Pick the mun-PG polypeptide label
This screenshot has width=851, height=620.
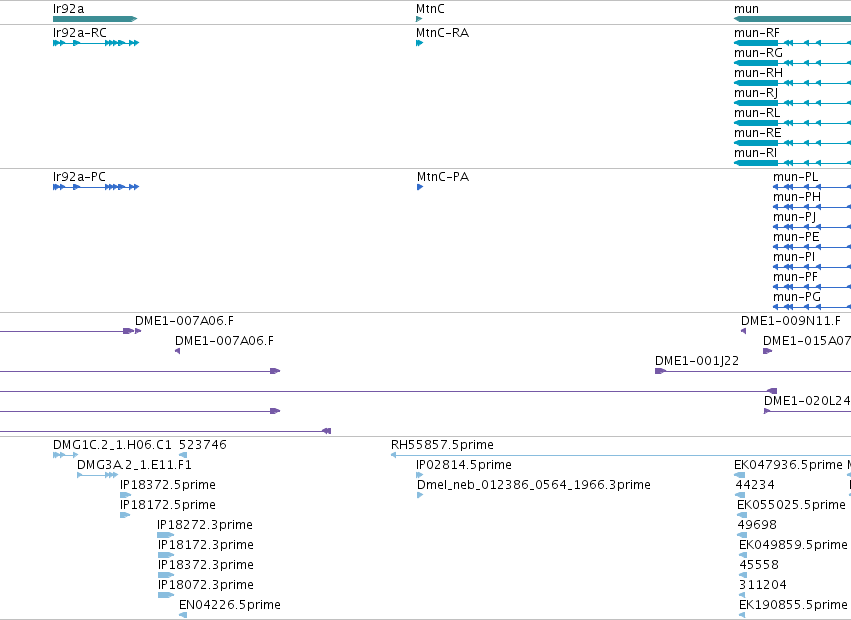pyautogui.click(x=797, y=298)
